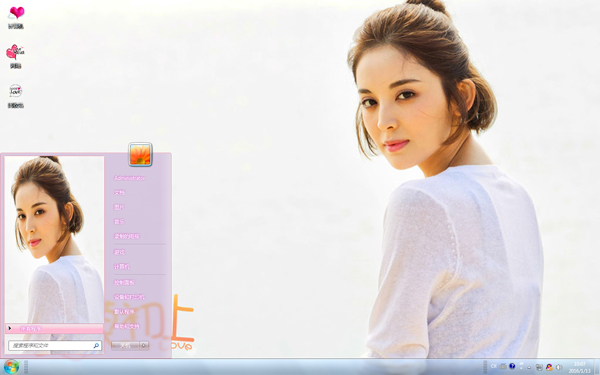The image size is (600, 375).
Task: Open 游戏 in the Start menu
Action: pyautogui.click(x=119, y=252)
